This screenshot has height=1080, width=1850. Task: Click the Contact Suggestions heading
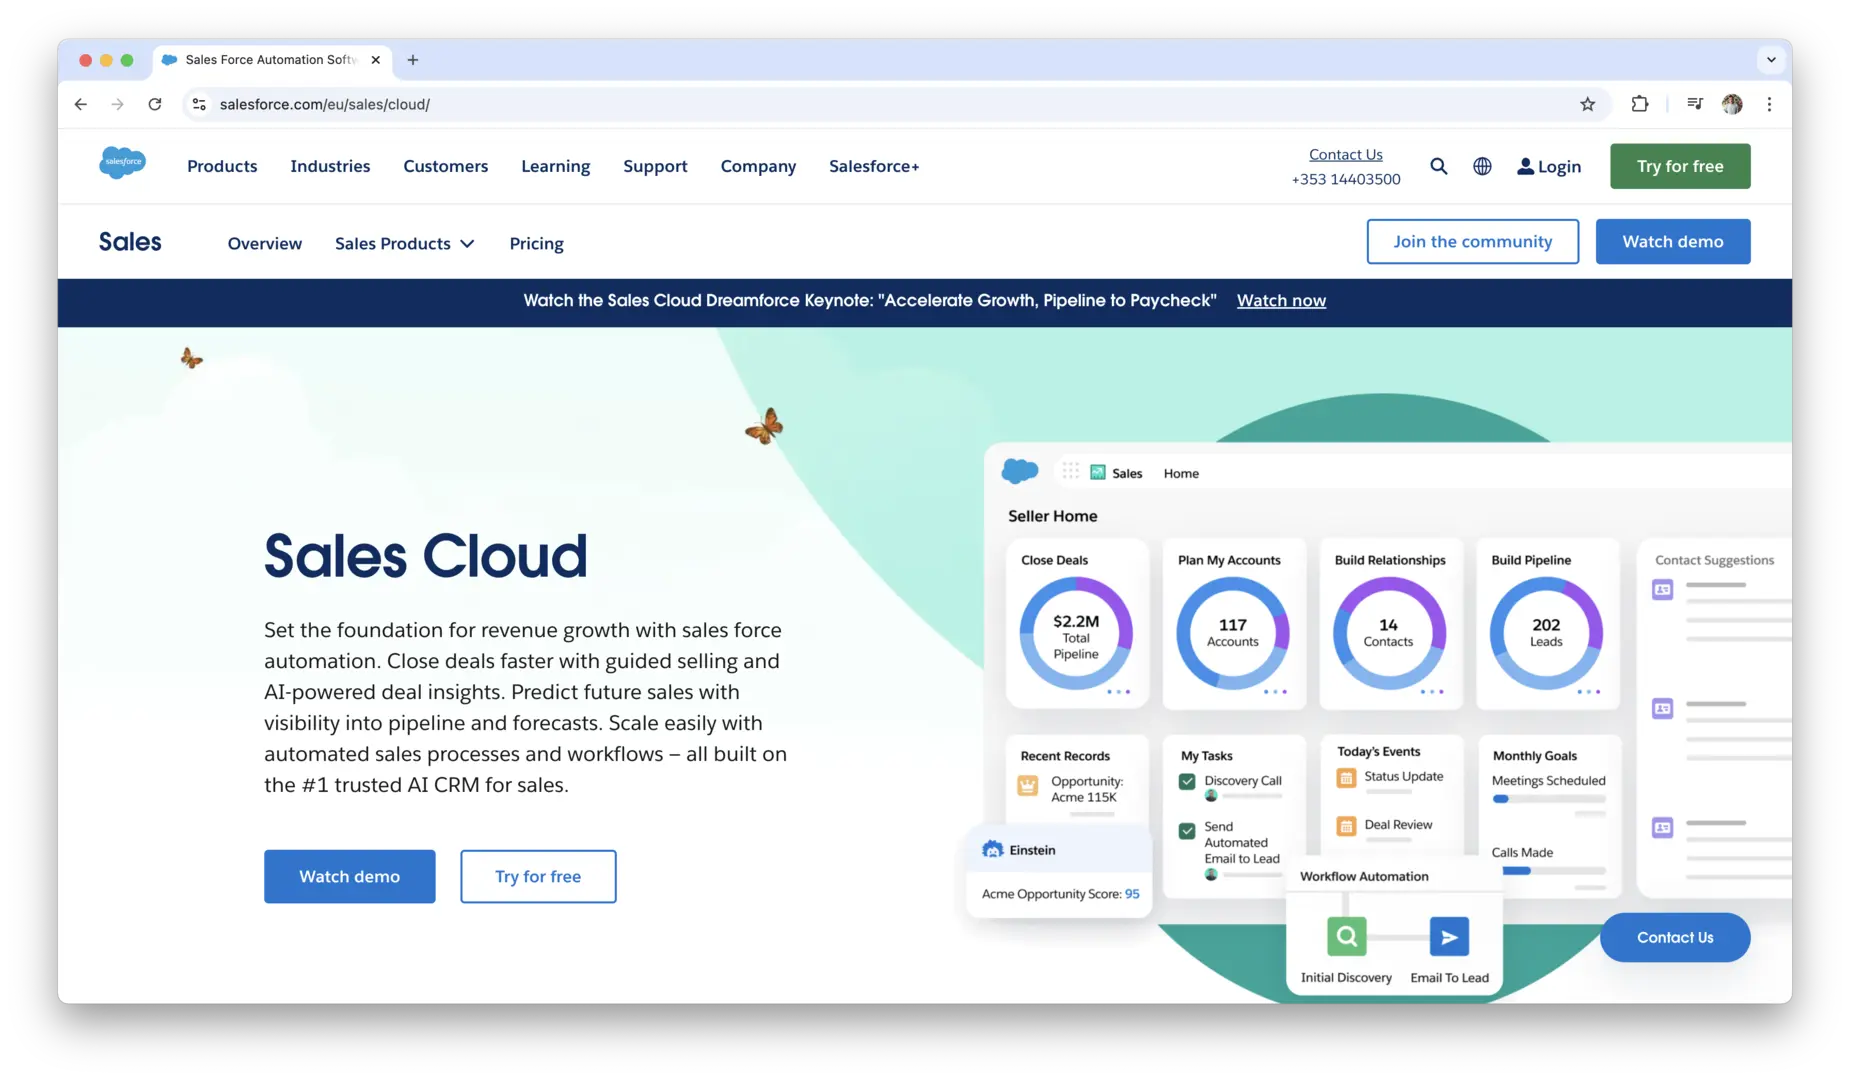tap(1714, 560)
